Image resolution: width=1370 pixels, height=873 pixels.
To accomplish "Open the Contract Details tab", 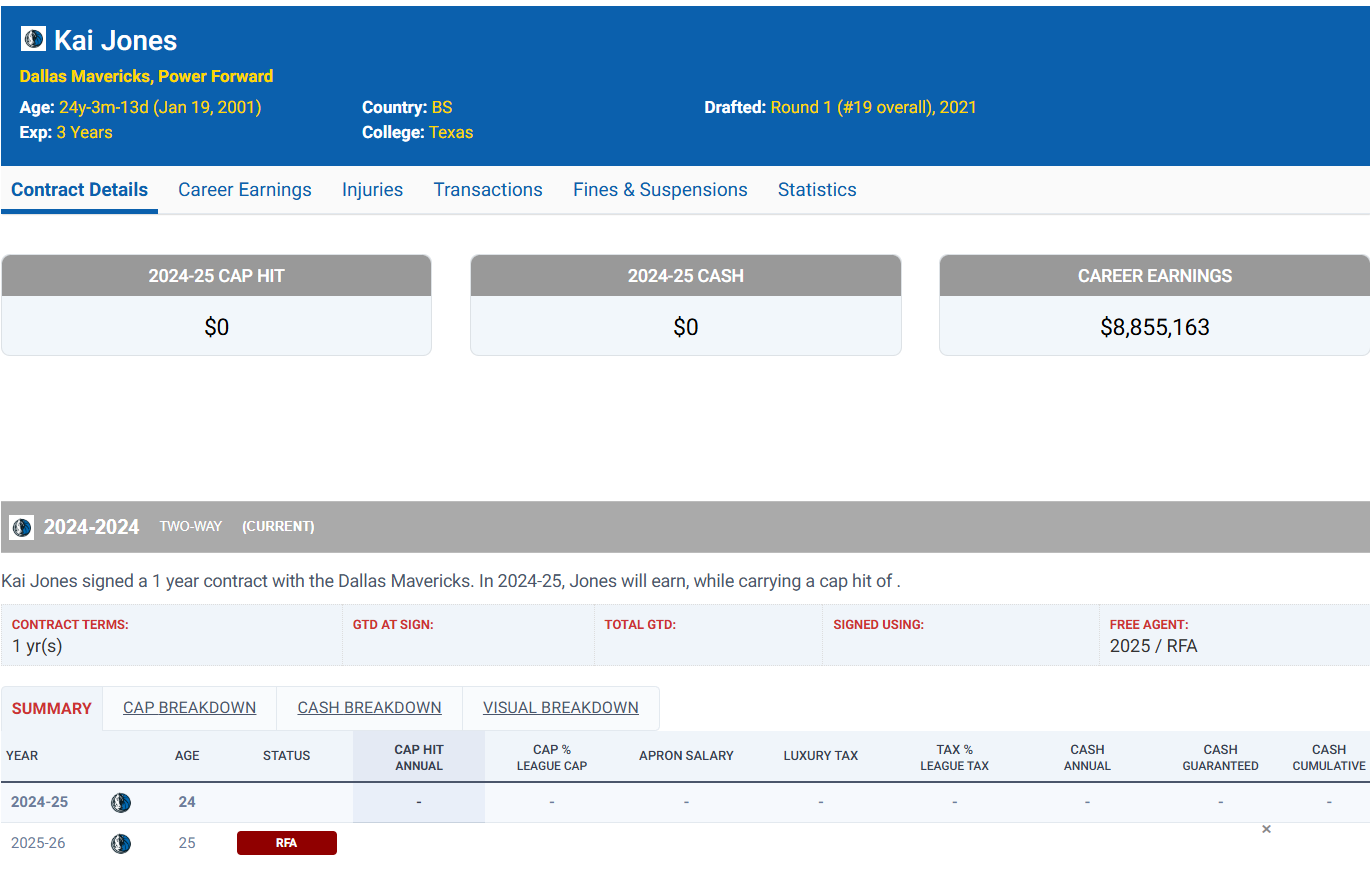I will click(x=80, y=190).
